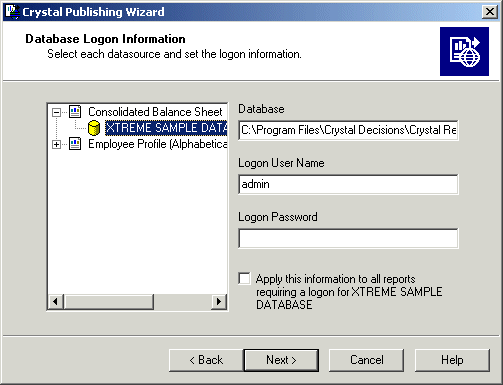
Task: Collapse the Consolidated Balance Sheet tree node
Action: coord(56,112)
